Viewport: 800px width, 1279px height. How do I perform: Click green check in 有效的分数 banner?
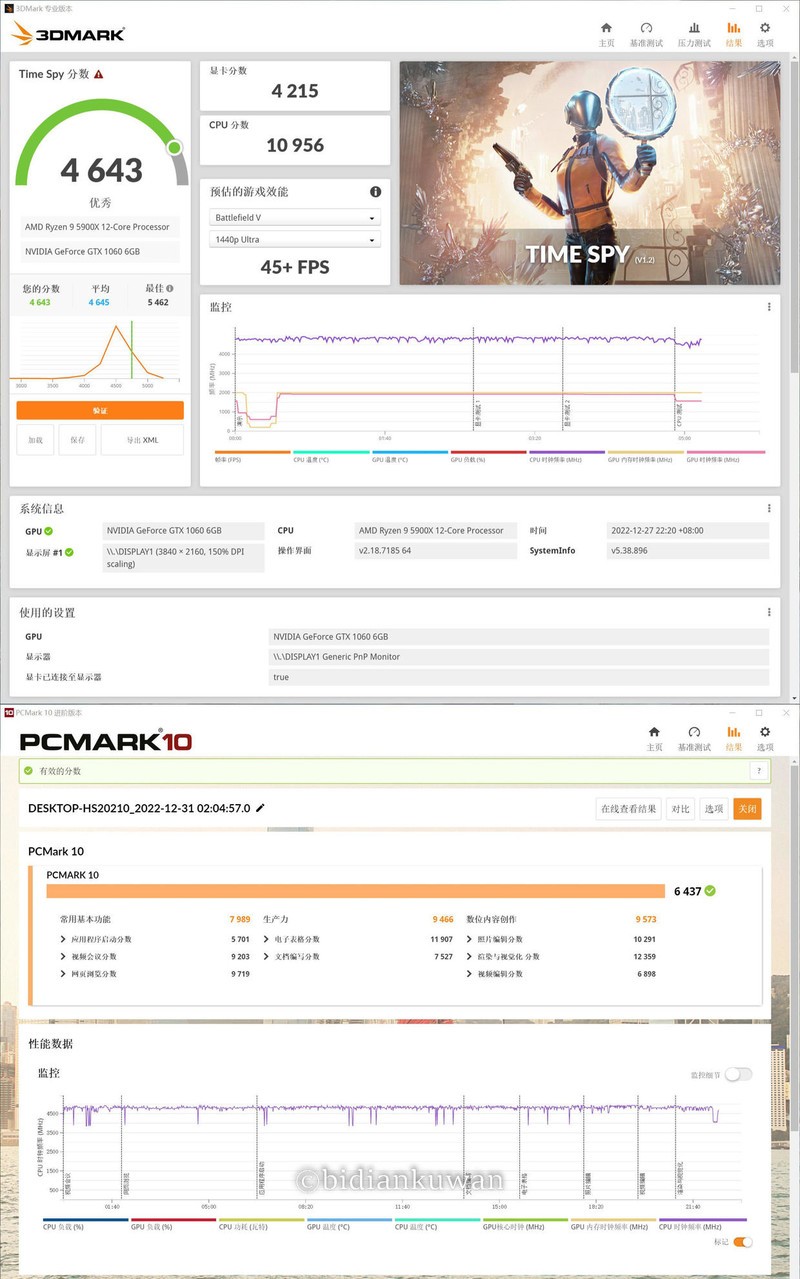tap(29, 771)
